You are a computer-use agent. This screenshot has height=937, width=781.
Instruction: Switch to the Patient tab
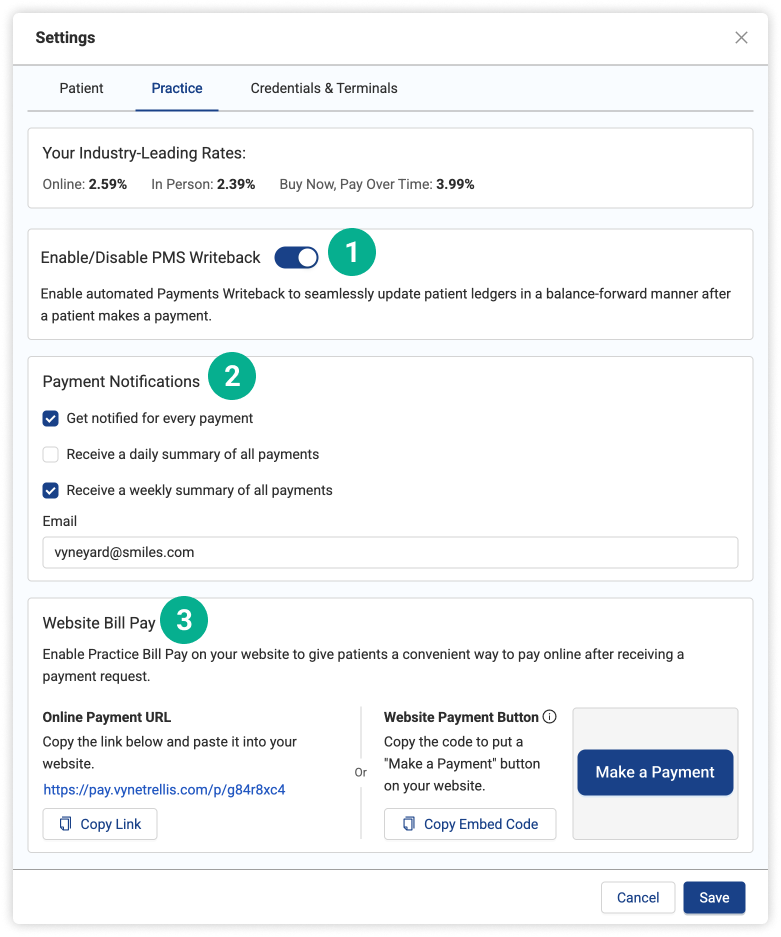[x=81, y=88]
